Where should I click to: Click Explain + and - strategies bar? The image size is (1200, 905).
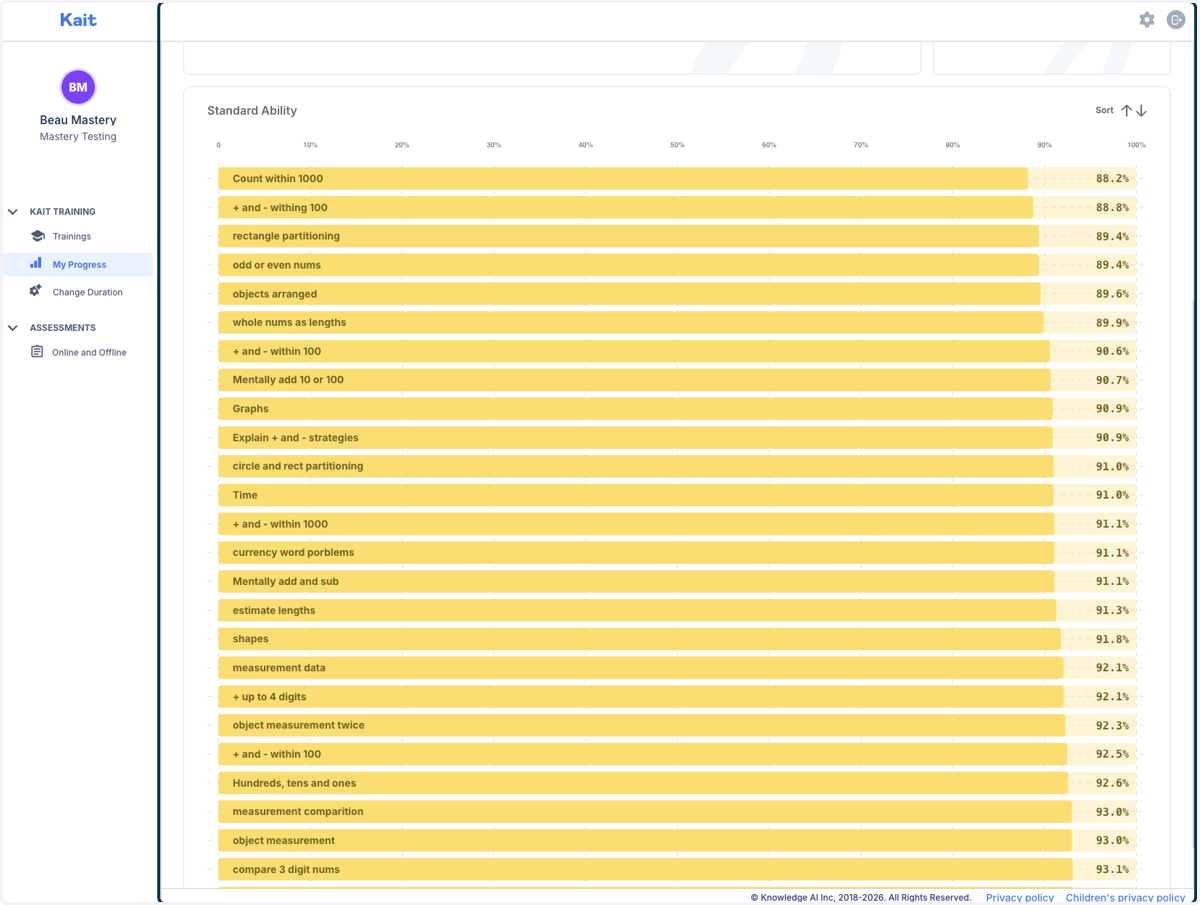[x=636, y=438]
